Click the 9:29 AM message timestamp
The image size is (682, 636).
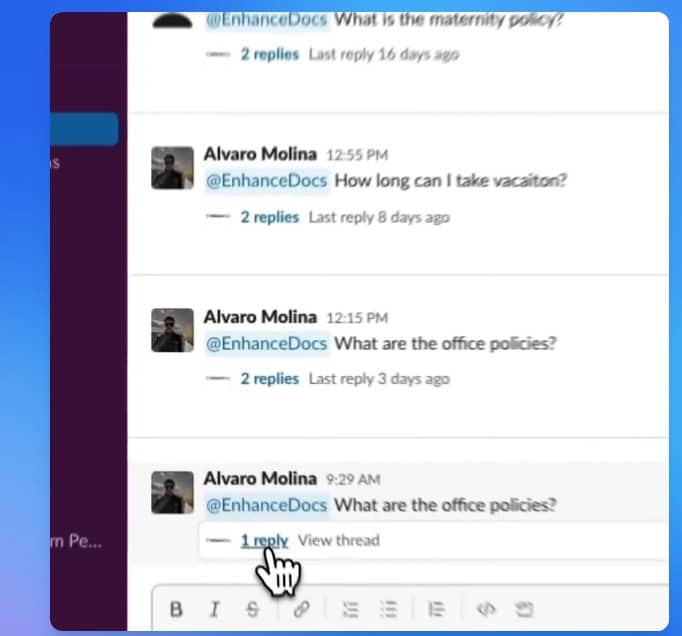pos(353,479)
